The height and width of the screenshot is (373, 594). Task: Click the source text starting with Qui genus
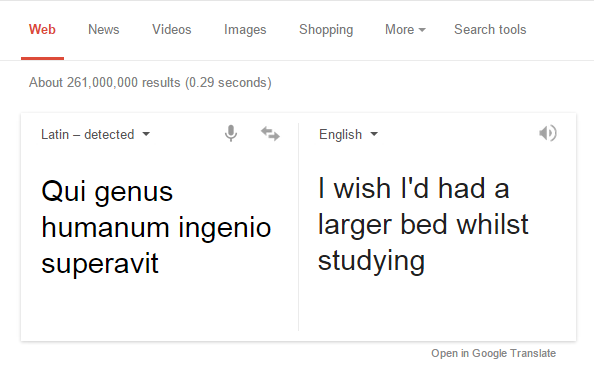(156, 227)
